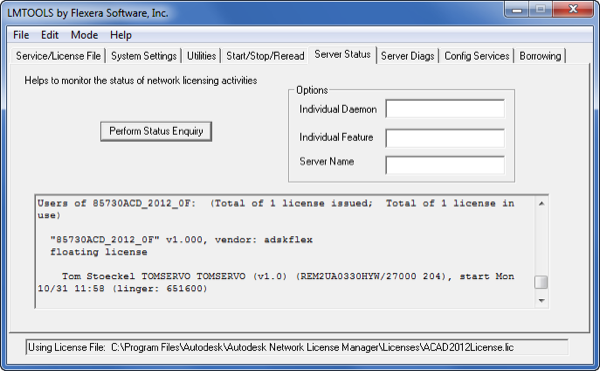This screenshot has width=600, height=371.
Task: Switch to the Start/Stop/Reread tab
Action: click(x=265, y=56)
